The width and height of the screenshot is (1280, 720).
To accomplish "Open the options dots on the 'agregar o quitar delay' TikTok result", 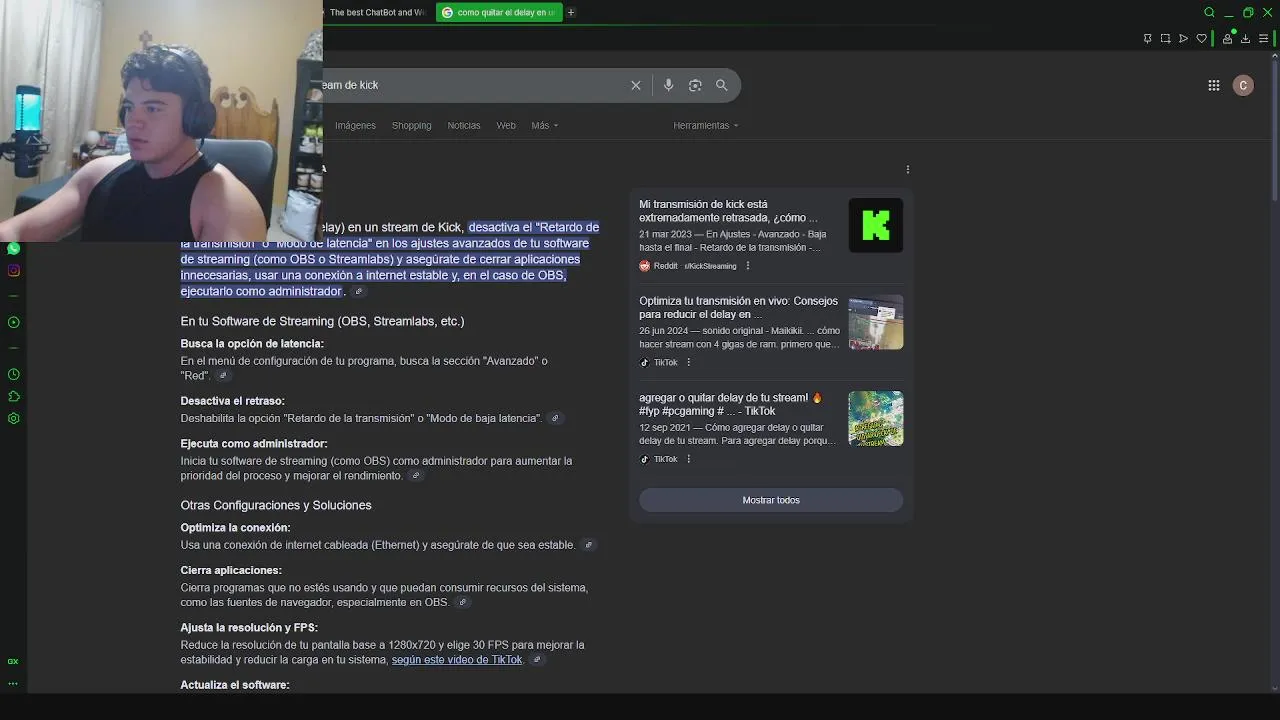I will tap(688, 459).
